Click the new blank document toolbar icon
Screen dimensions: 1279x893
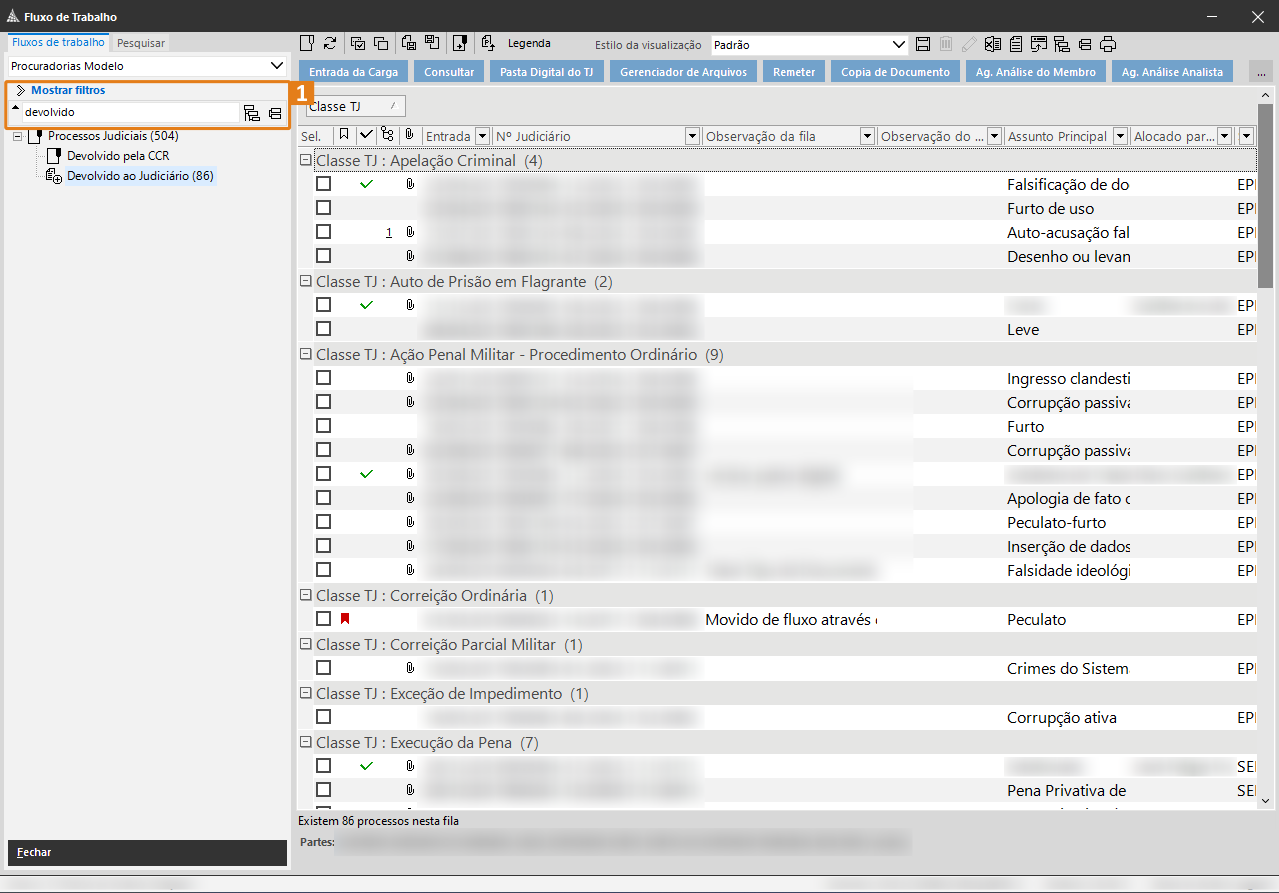coord(307,43)
